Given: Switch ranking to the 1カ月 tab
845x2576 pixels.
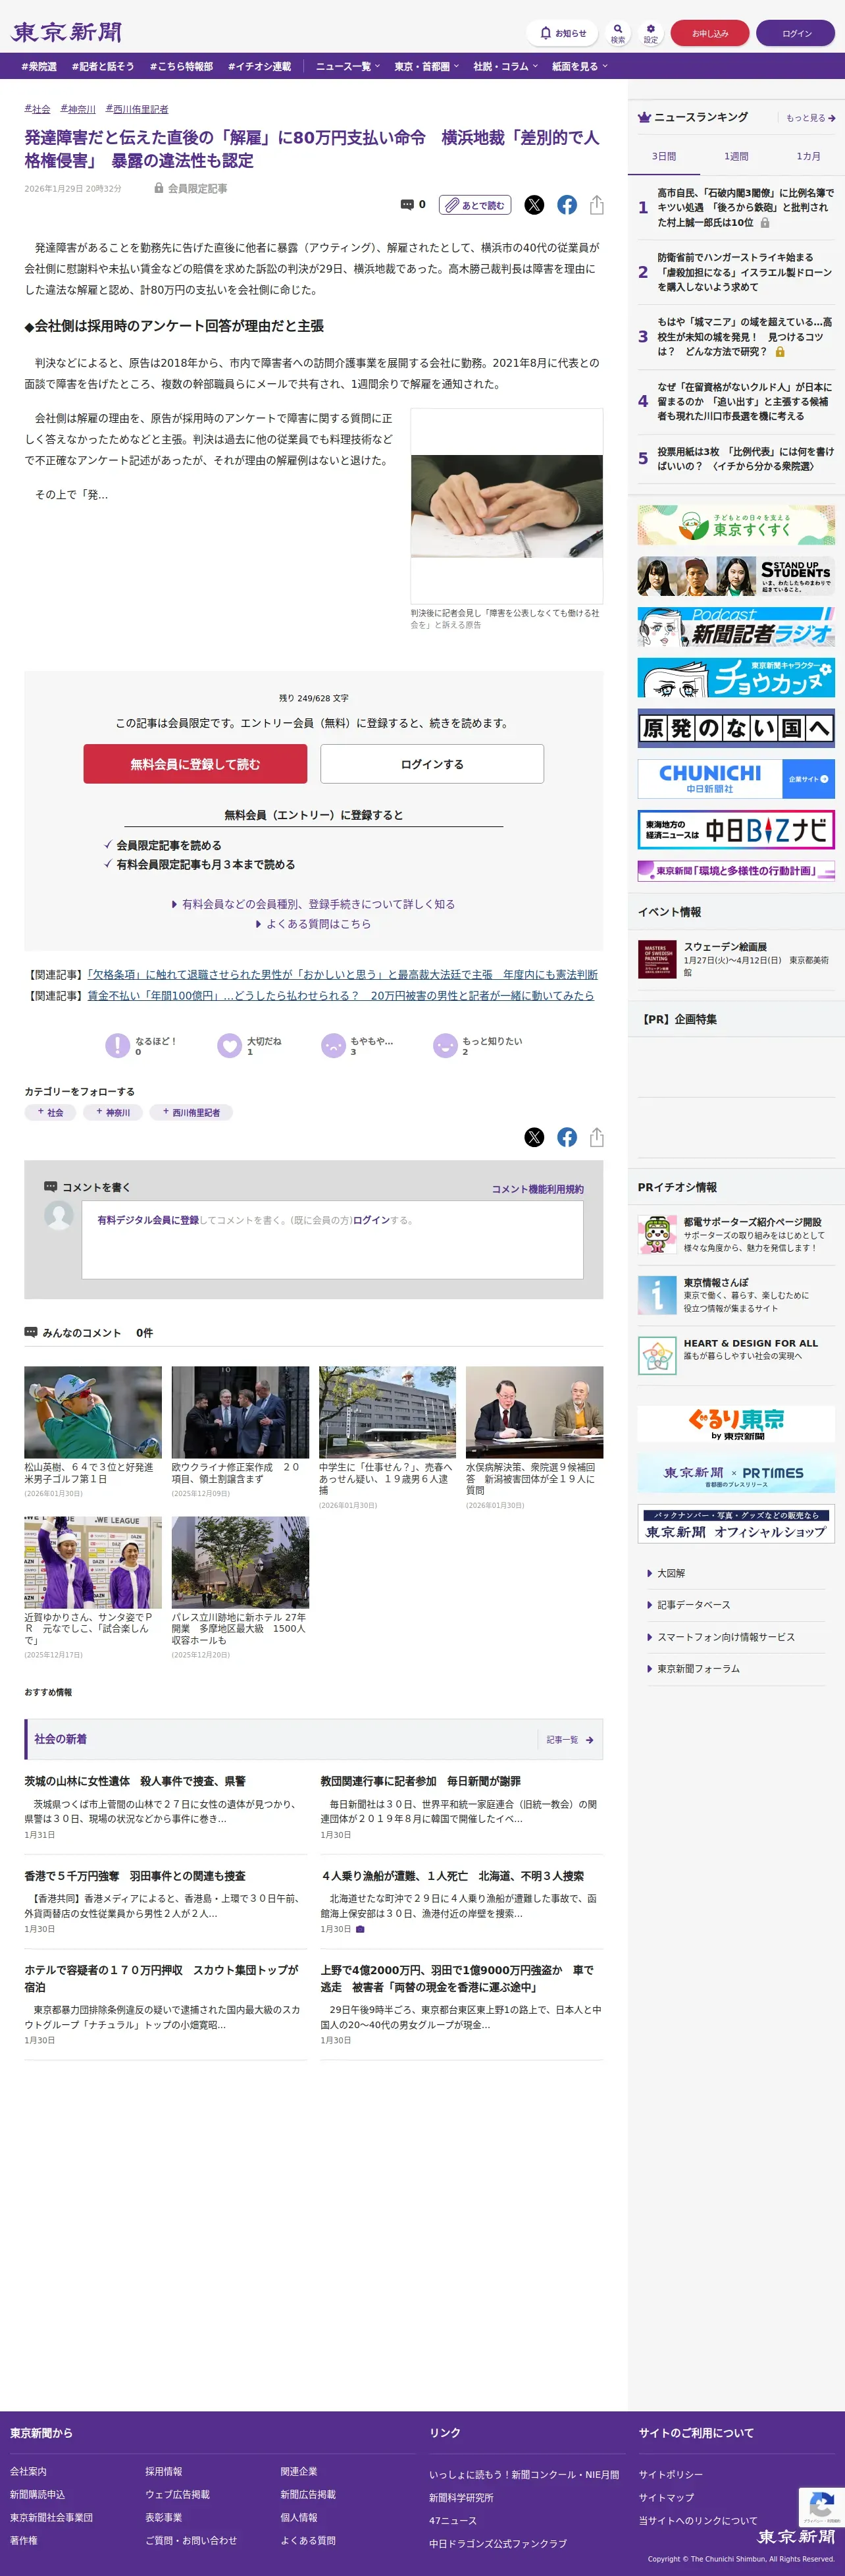Looking at the screenshot, I should (x=808, y=156).
